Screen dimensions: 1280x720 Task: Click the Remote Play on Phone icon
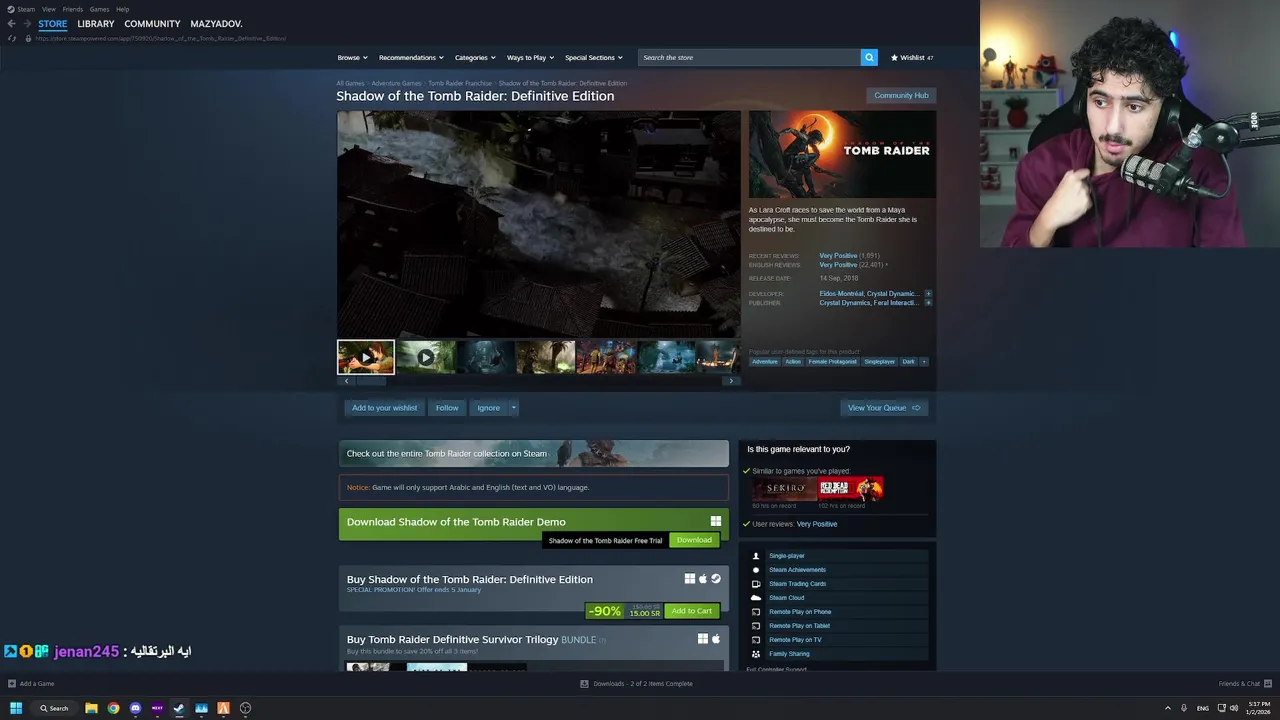pos(756,612)
